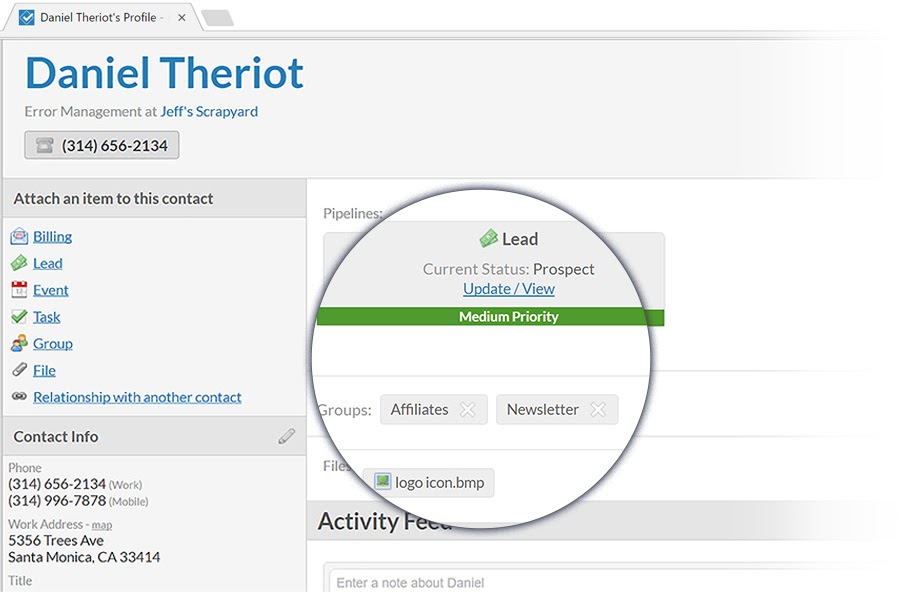Edit contact info via pencil icon
The width and height of the screenshot is (902, 592).
(287, 436)
